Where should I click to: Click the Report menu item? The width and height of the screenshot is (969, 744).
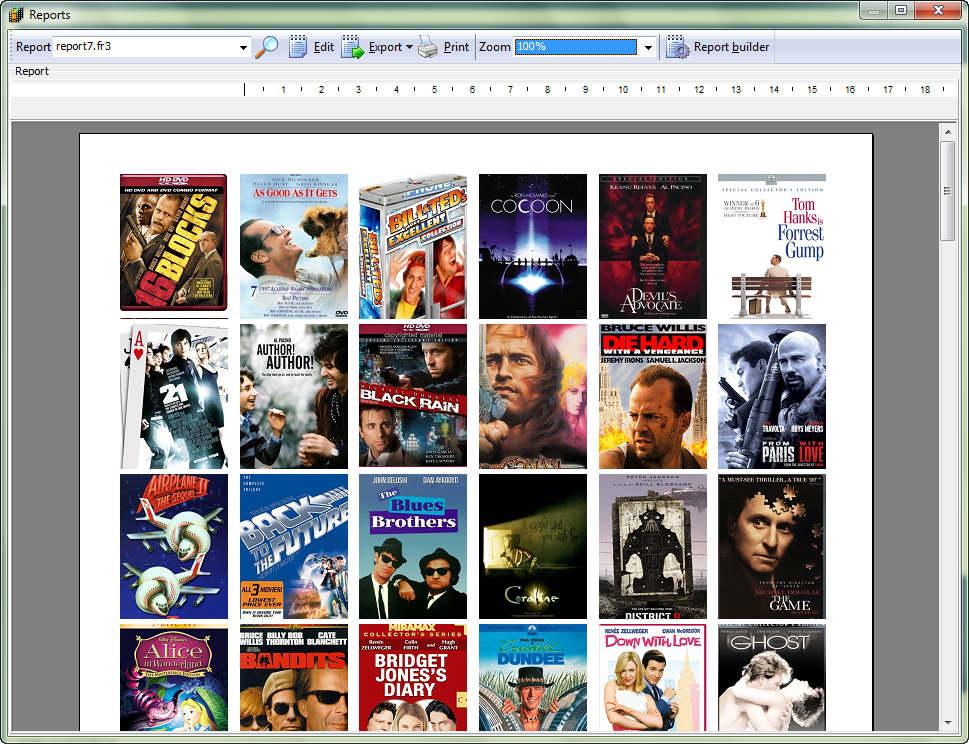coord(32,71)
